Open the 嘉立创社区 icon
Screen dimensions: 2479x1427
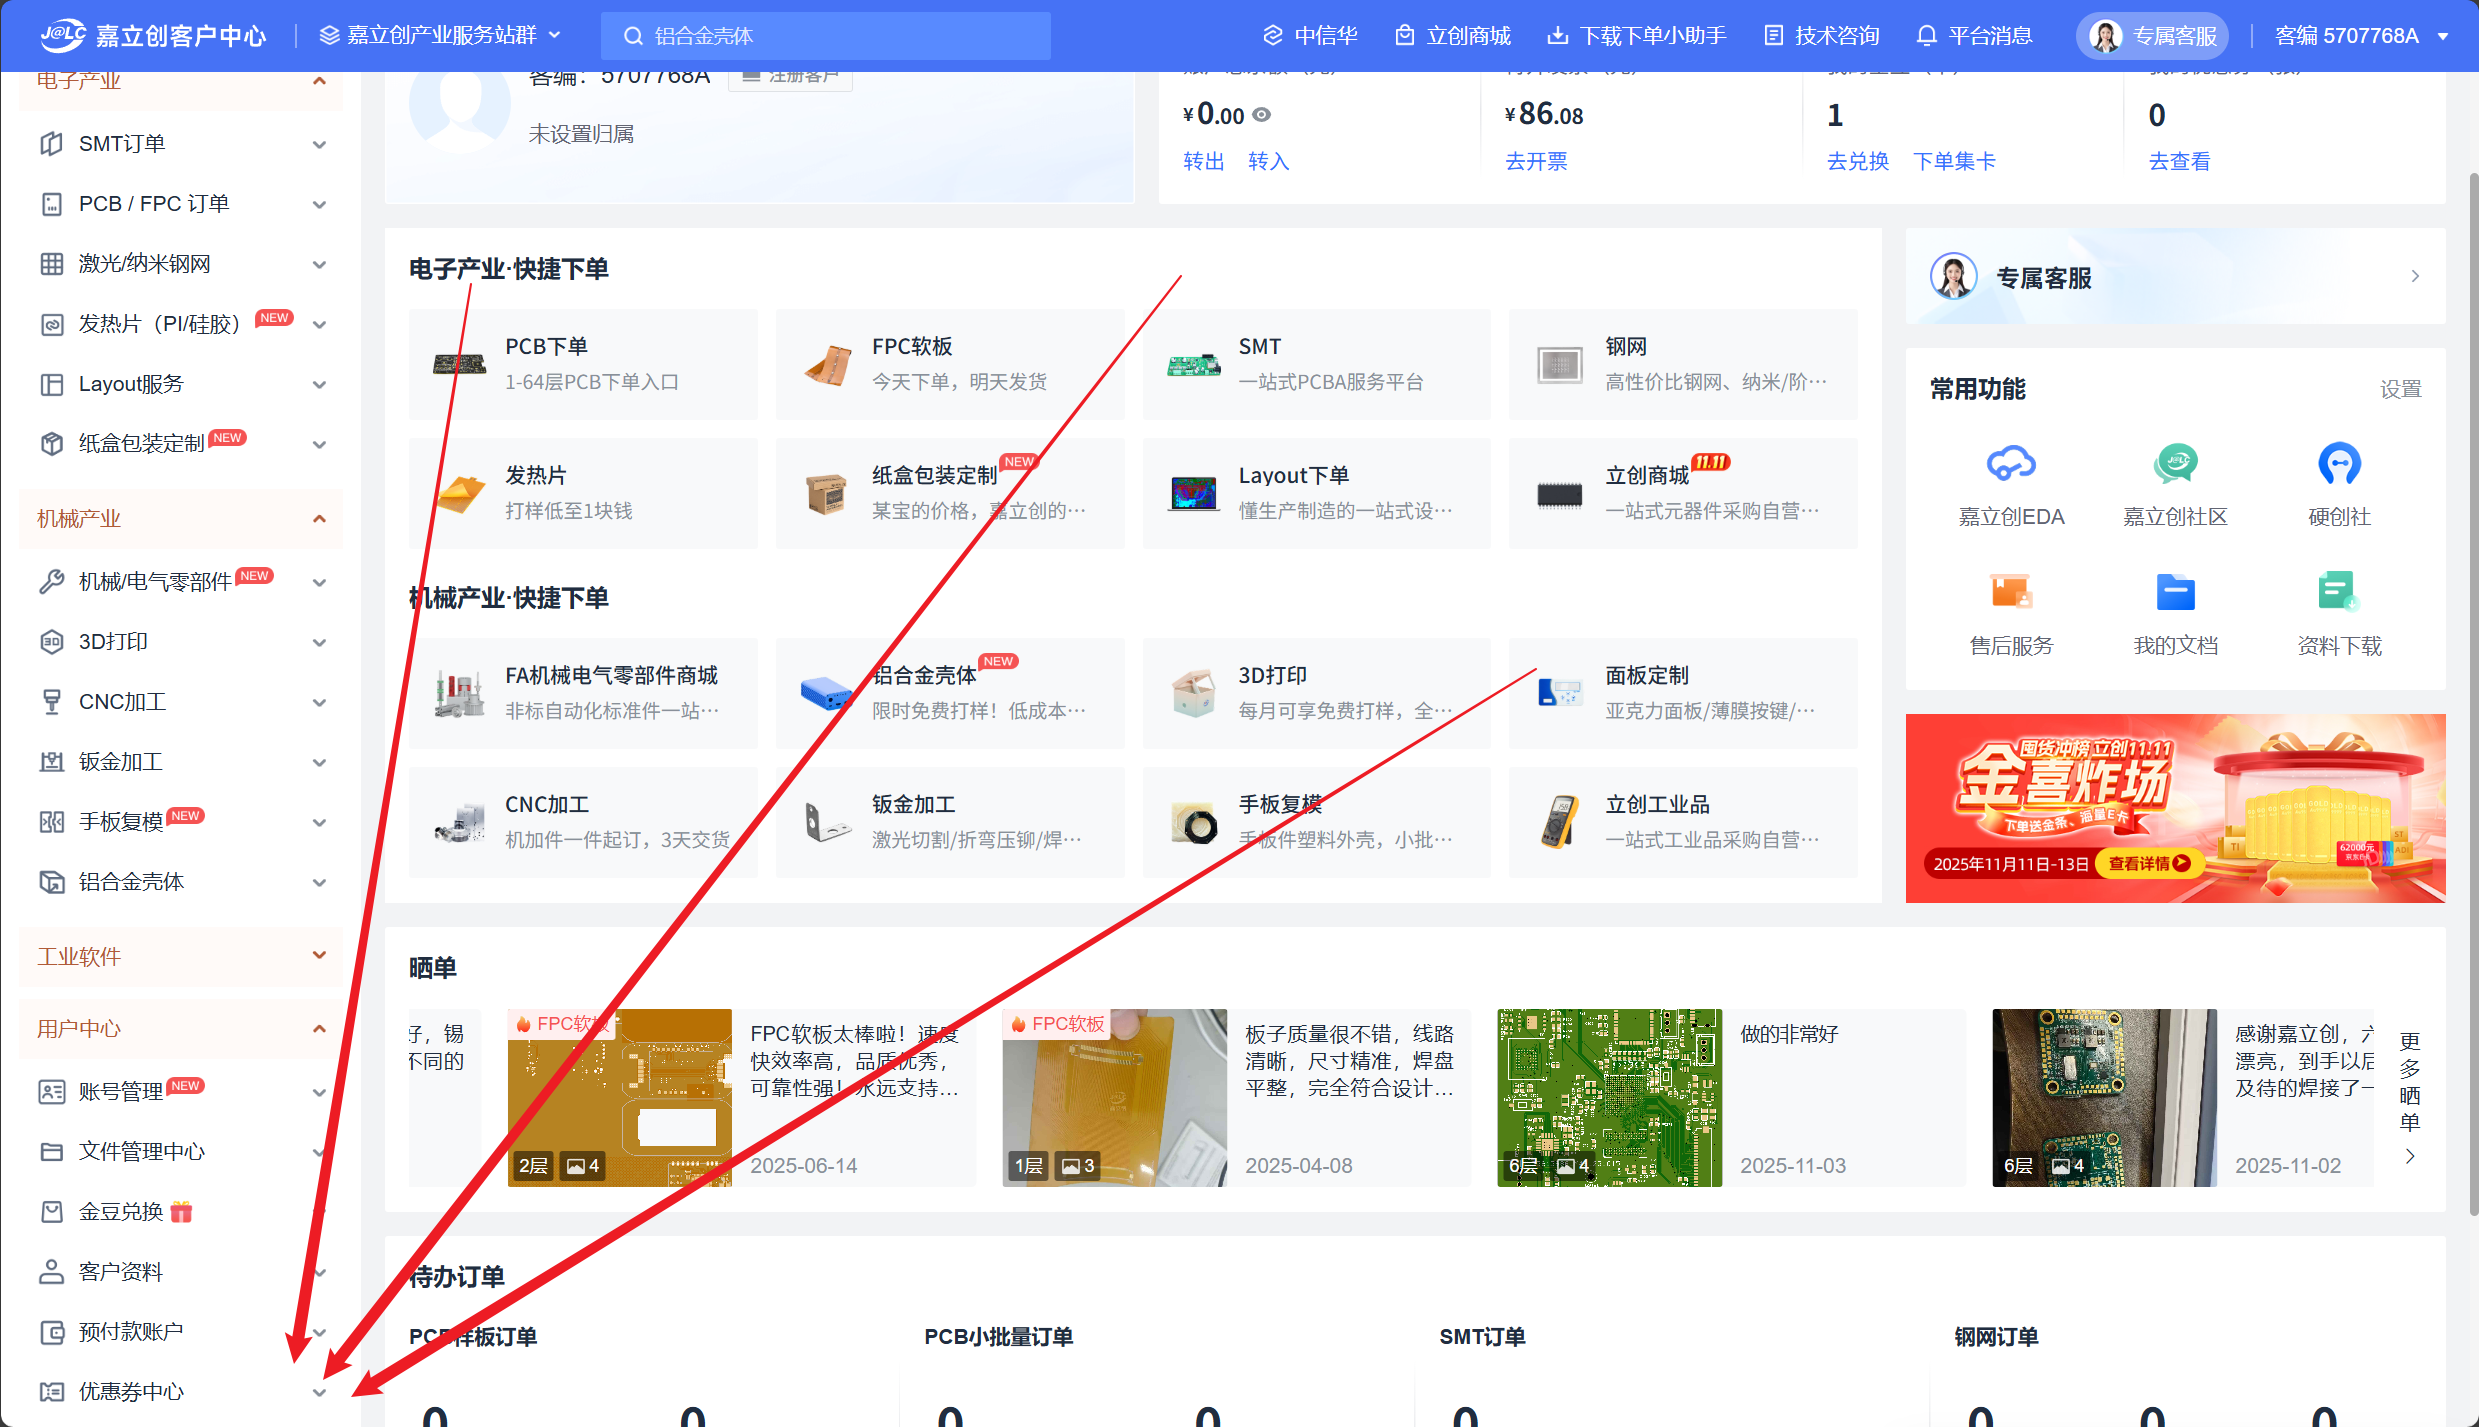pos(2175,464)
